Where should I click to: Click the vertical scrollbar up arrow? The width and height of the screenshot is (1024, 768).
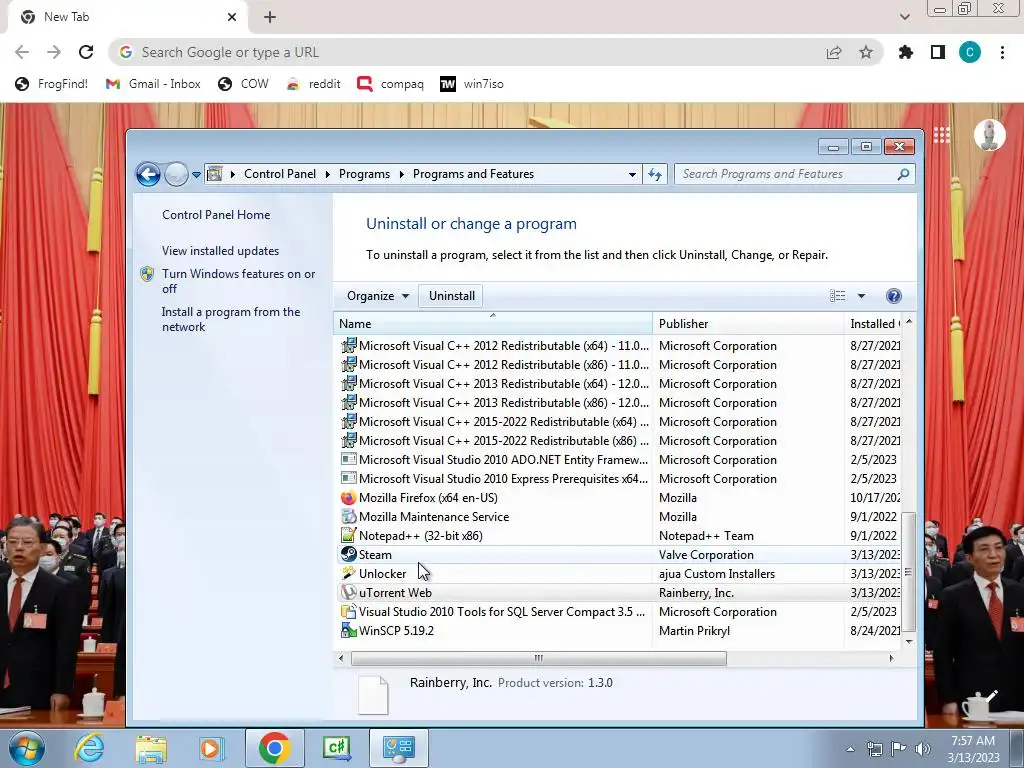point(908,322)
